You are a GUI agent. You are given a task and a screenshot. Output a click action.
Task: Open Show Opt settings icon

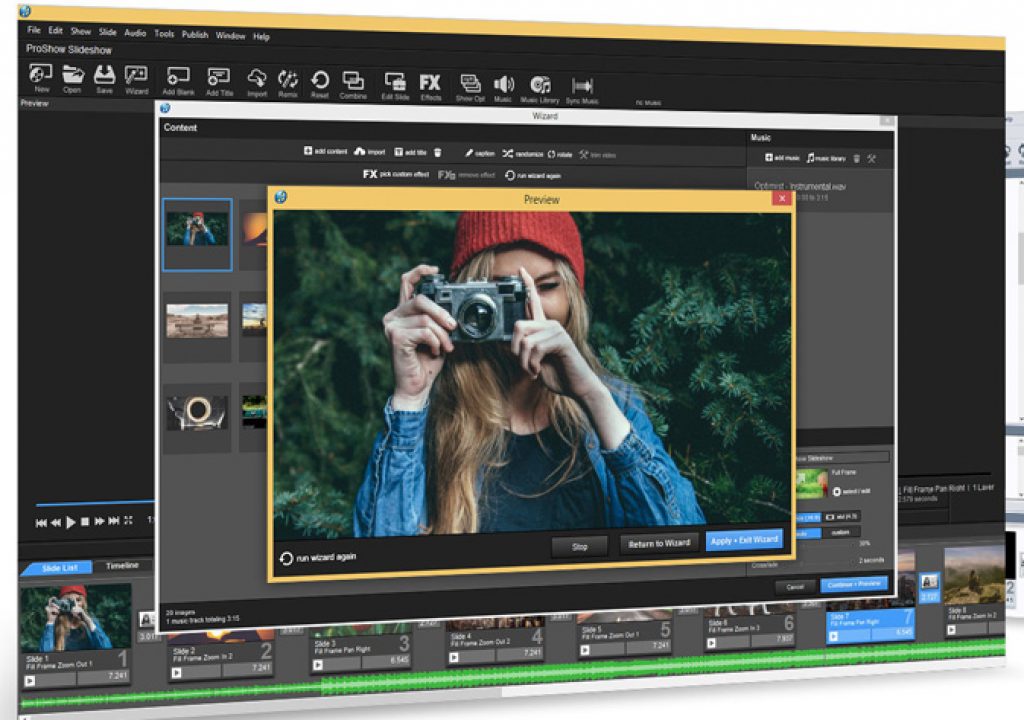point(470,87)
